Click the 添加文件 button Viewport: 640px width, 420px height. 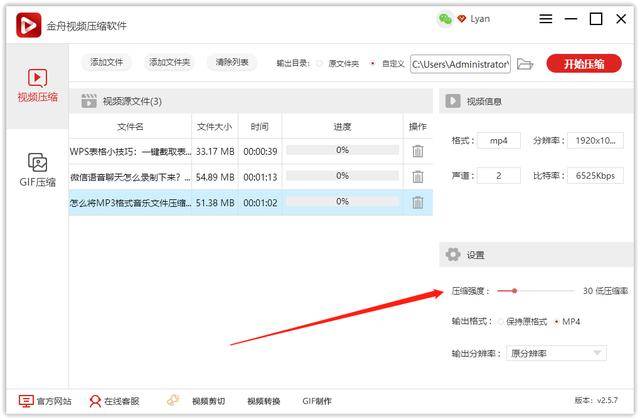coord(107,62)
